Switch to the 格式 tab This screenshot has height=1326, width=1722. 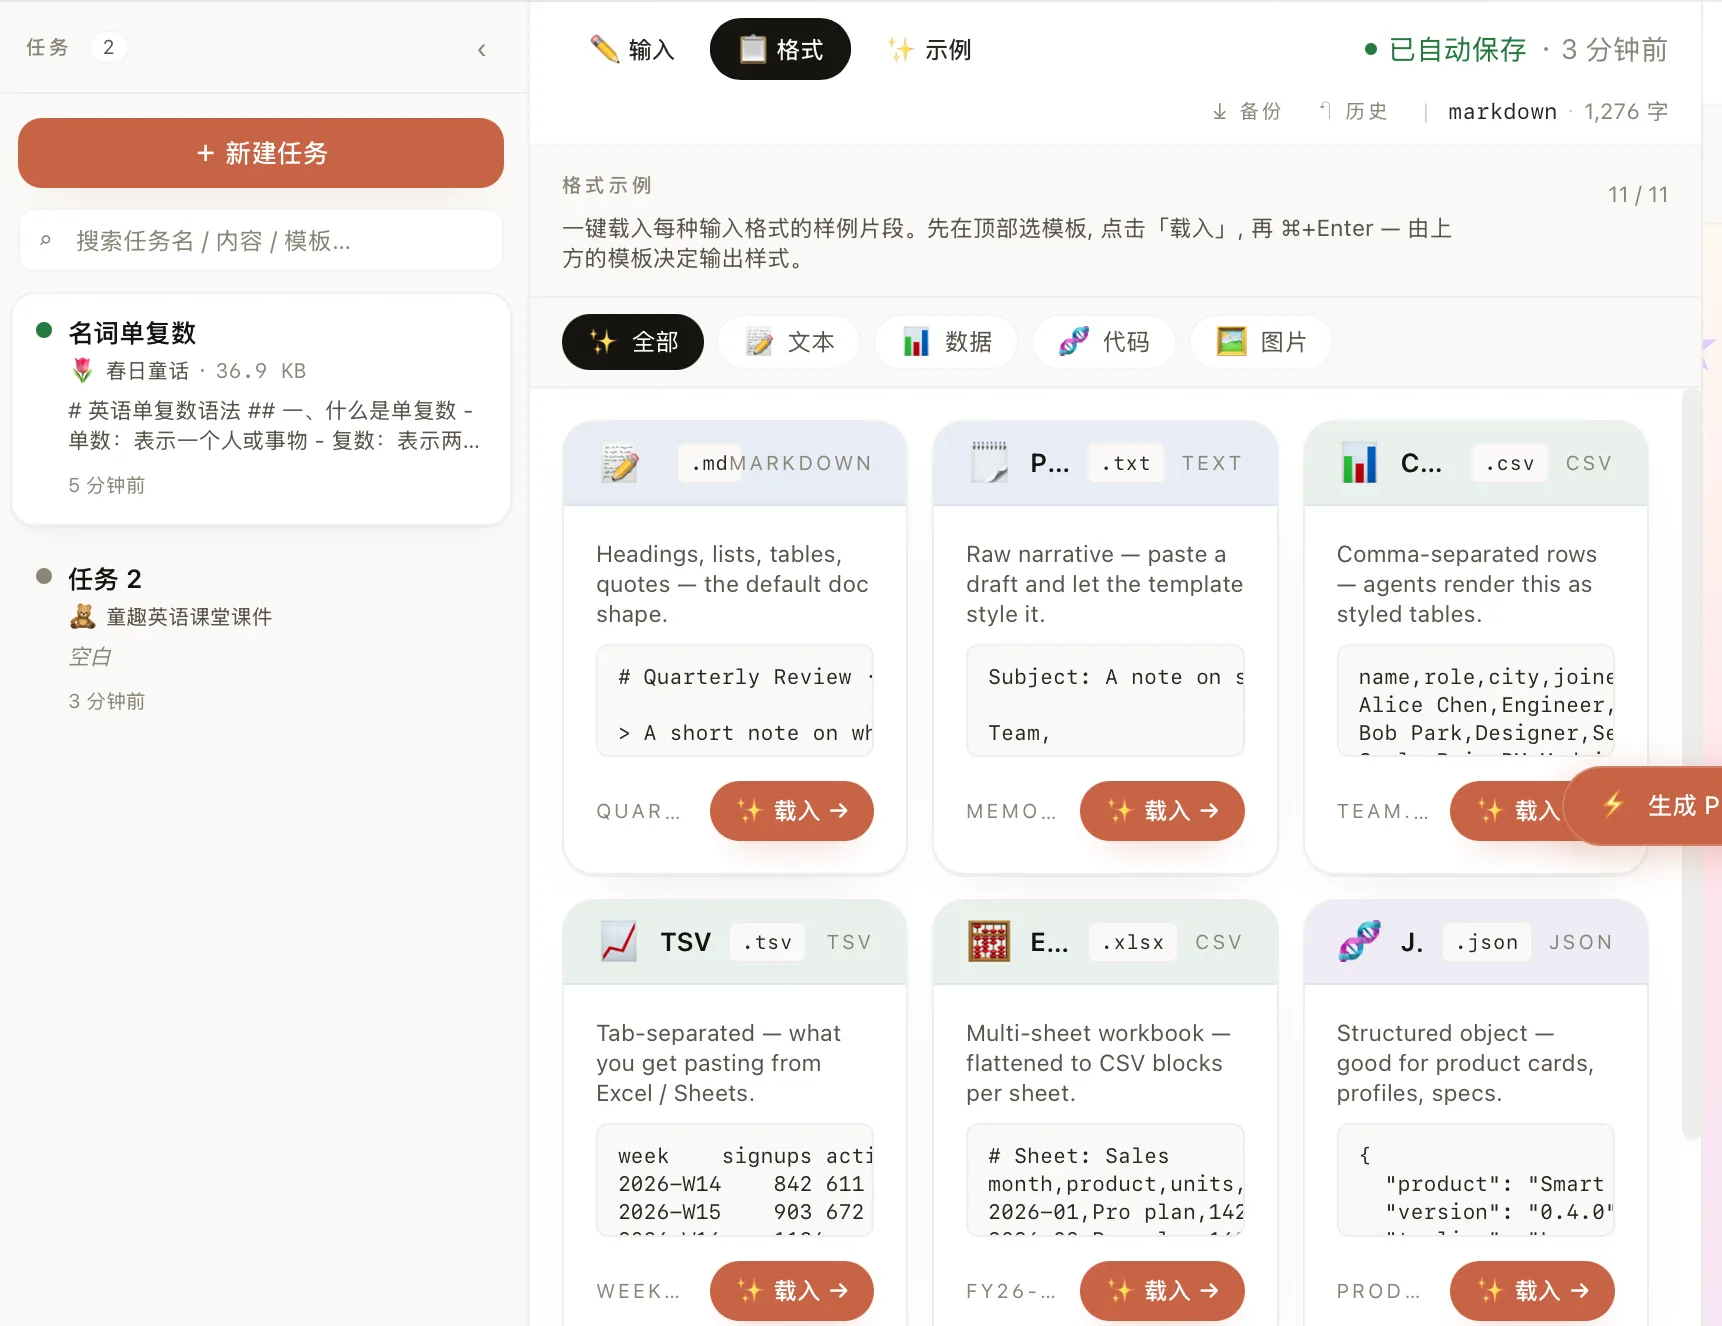(x=780, y=49)
